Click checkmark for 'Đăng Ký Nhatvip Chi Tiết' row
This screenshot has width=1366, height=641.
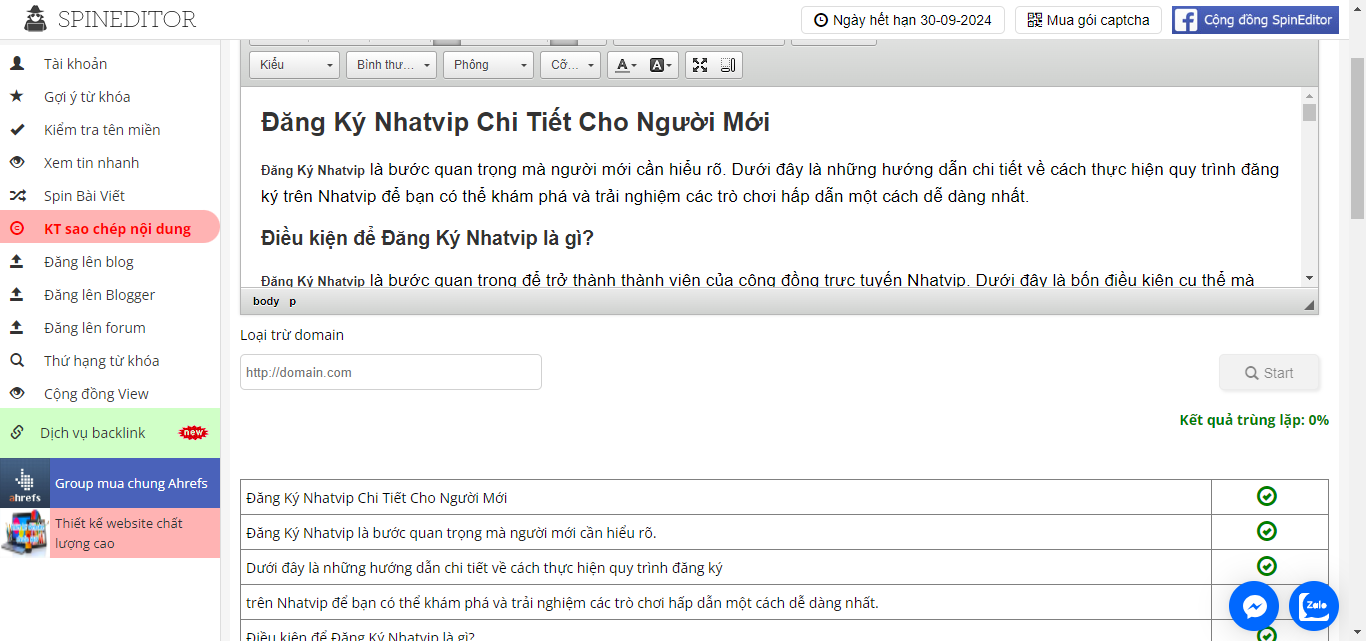coord(1267,496)
